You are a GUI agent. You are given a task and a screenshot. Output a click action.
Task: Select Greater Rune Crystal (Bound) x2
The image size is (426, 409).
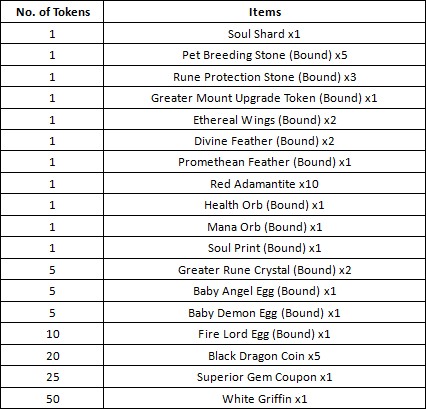265,269
